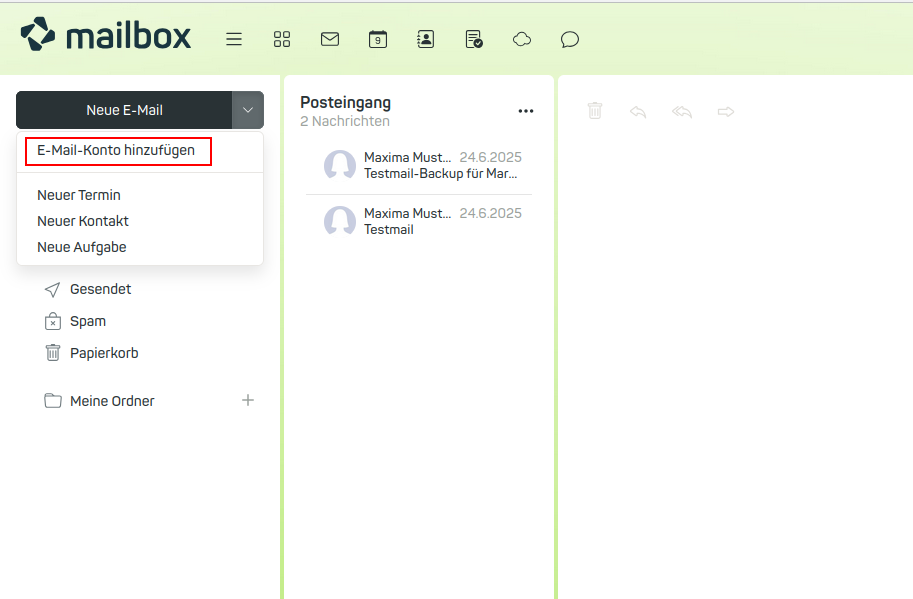Open the Gesendet folder
Screen dimensions: 913x599
pyautogui.click(x=100, y=289)
